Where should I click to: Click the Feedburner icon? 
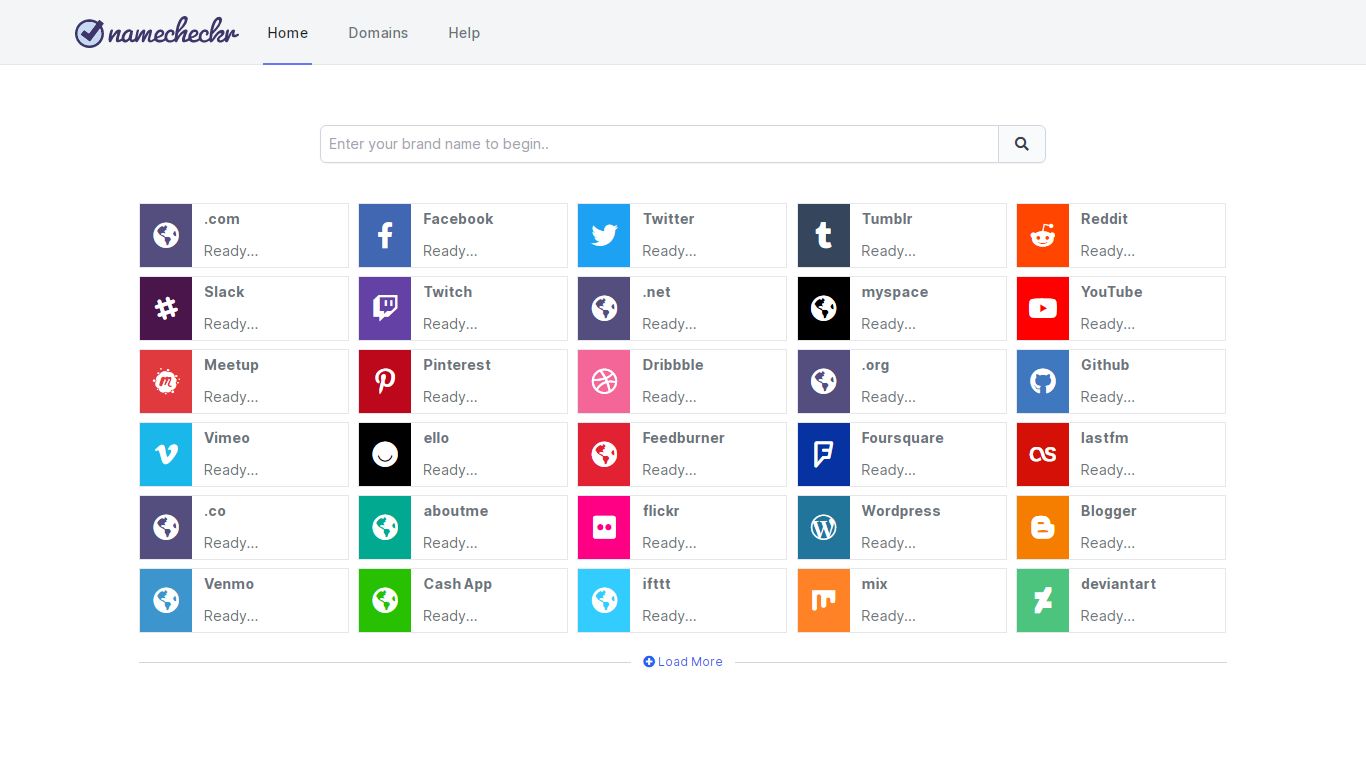pyautogui.click(x=604, y=455)
